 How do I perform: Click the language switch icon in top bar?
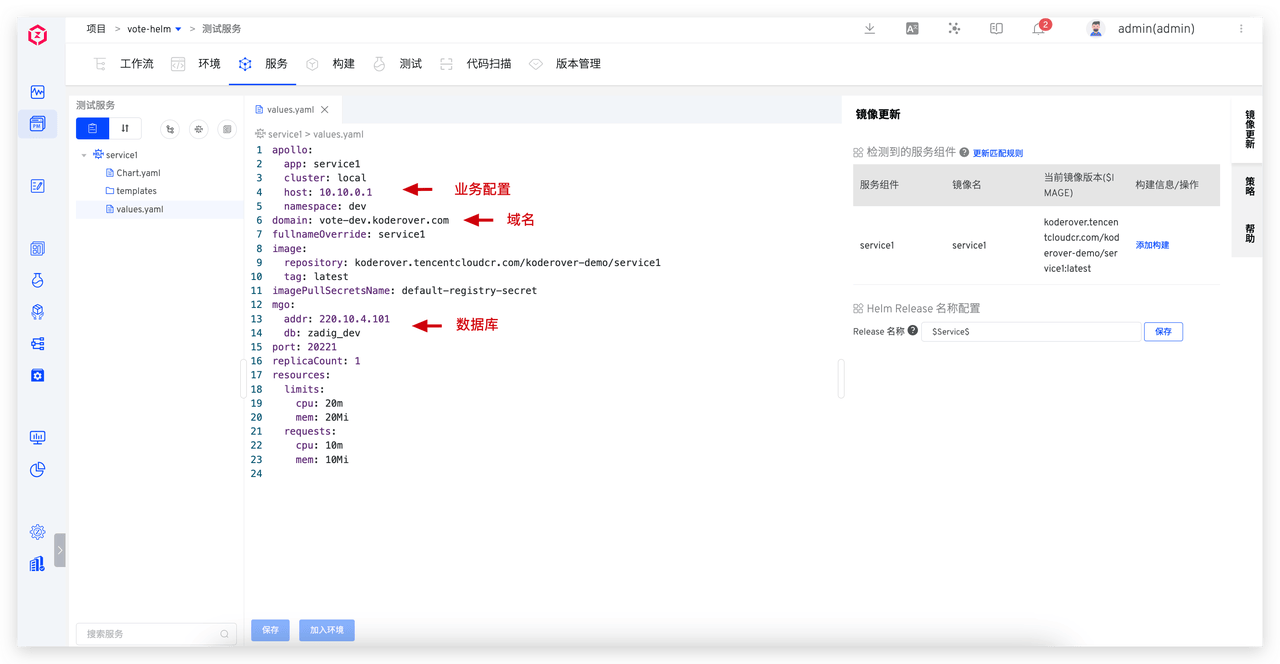911,28
